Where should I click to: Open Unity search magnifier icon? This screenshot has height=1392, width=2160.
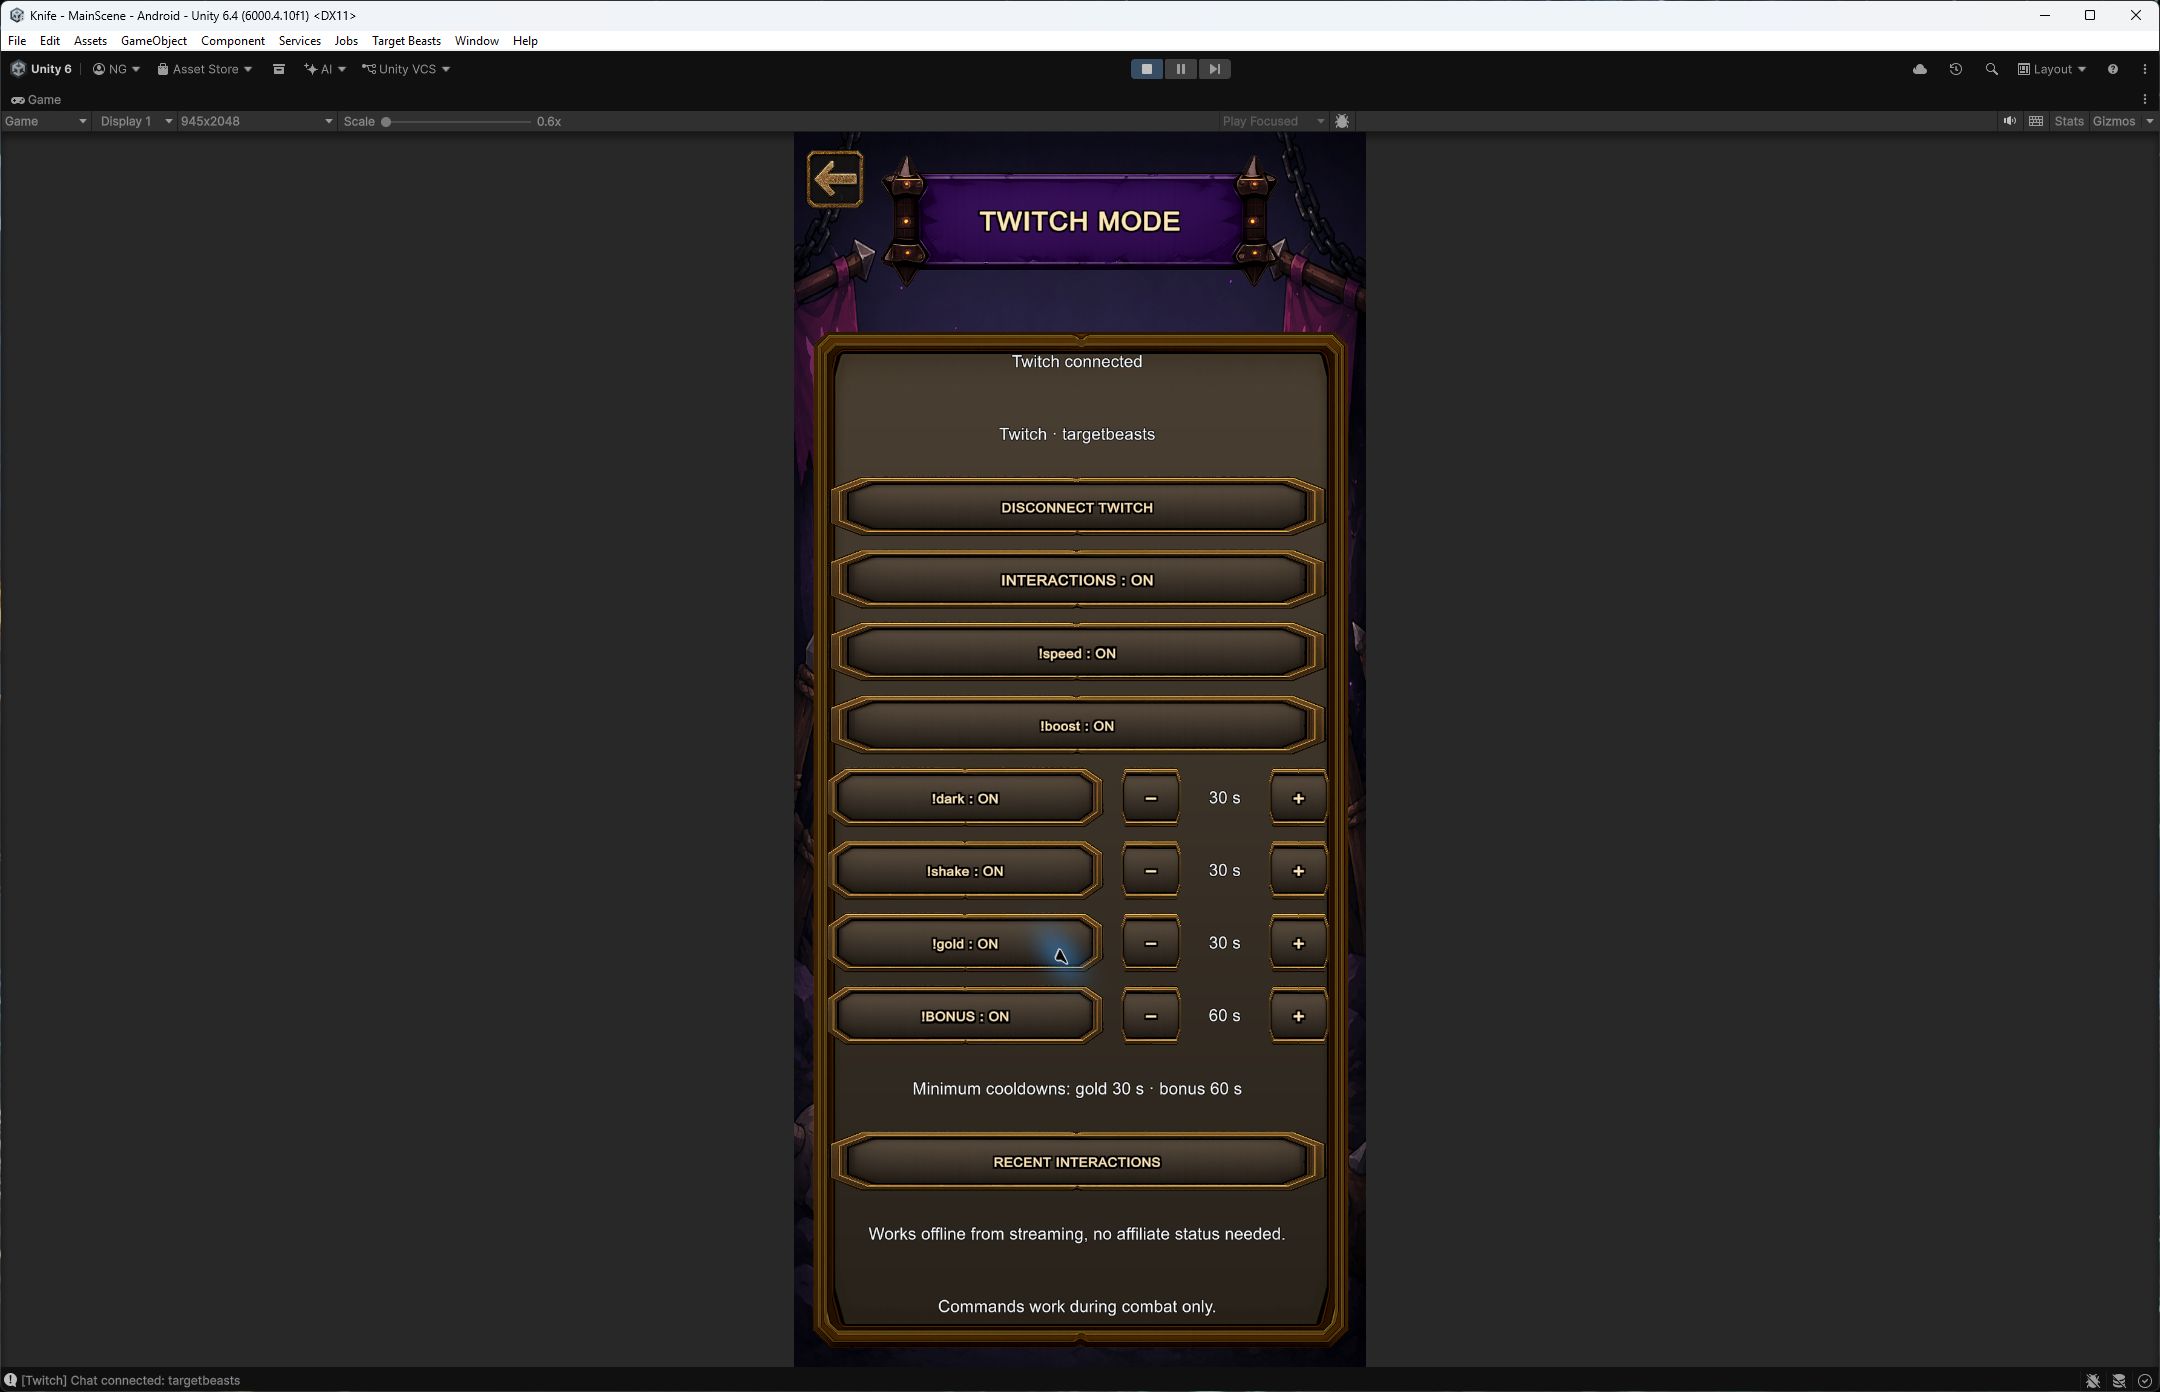pyautogui.click(x=1991, y=69)
